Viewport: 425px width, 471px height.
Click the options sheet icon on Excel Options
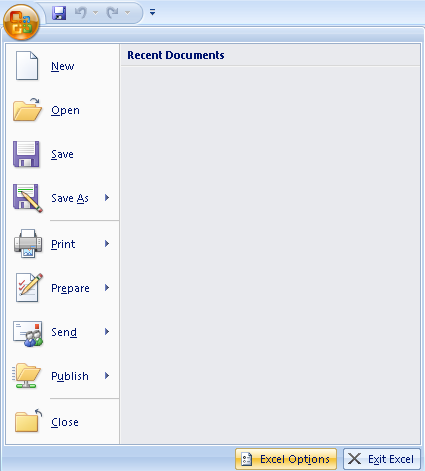[x=246, y=459]
